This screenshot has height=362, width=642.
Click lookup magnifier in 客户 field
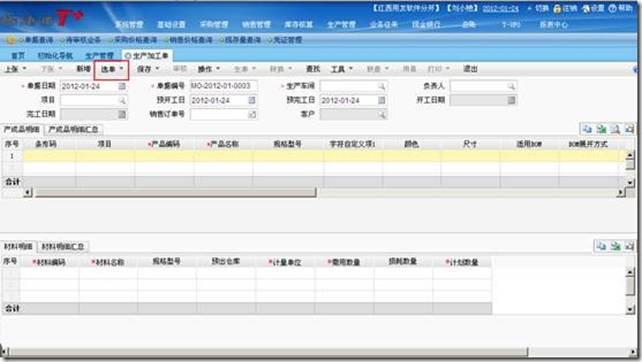coord(382,115)
